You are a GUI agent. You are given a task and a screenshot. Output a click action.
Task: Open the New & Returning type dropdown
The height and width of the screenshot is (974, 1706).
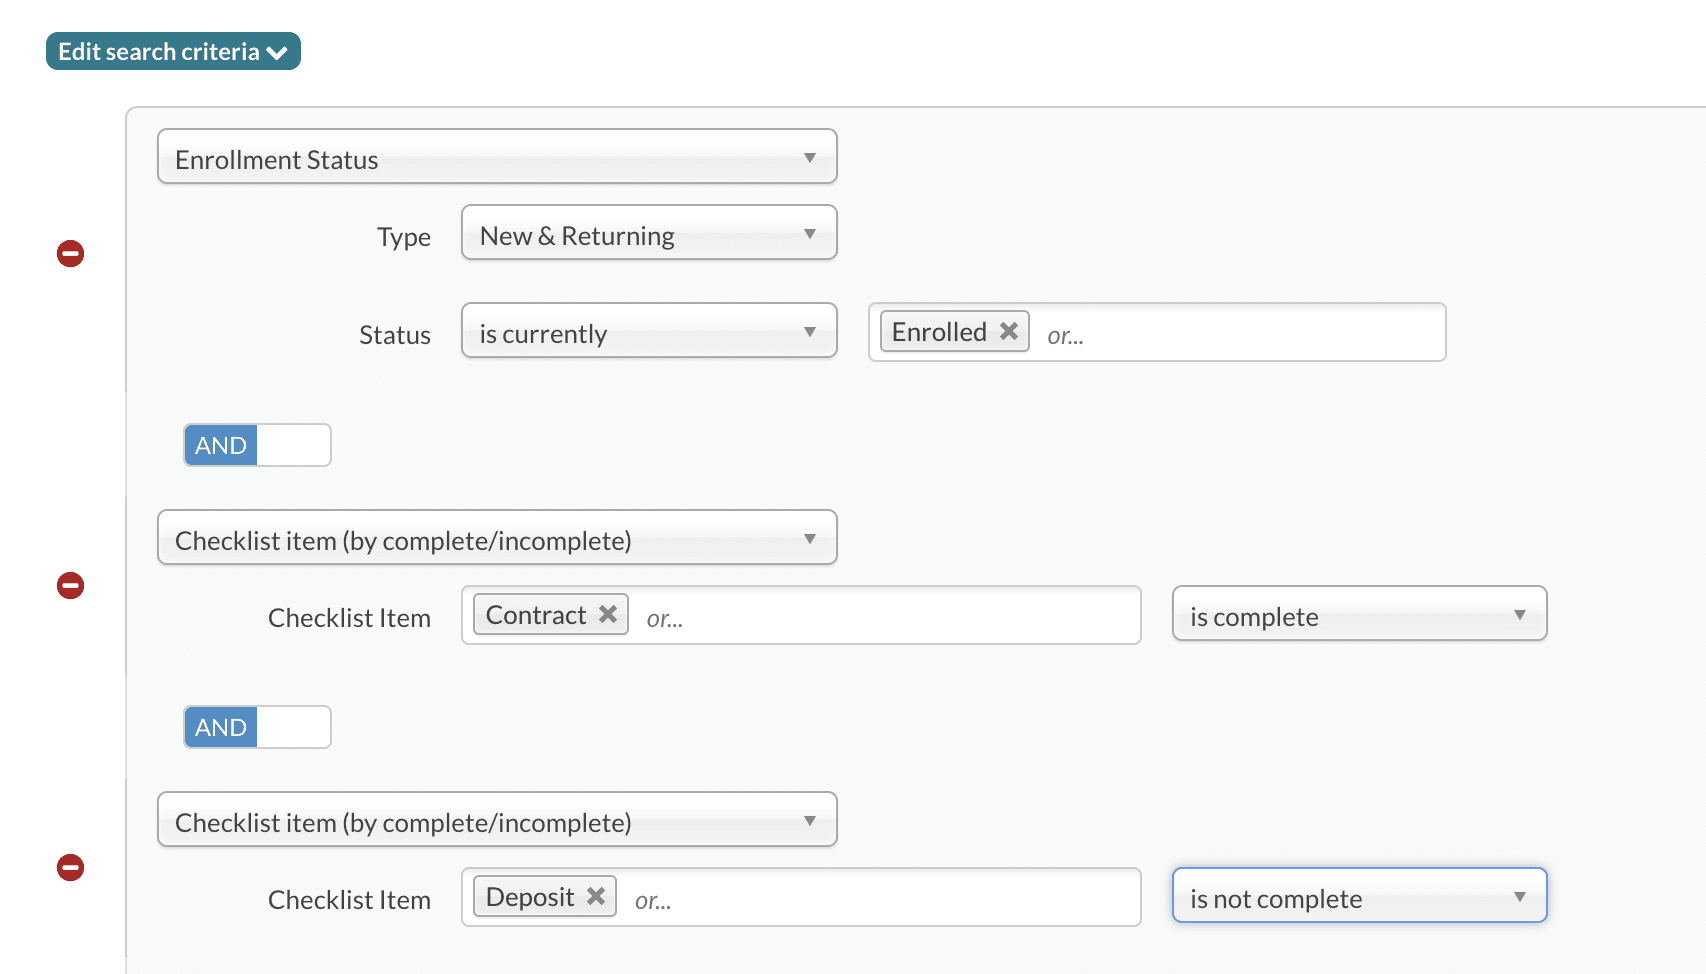click(649, 233)
